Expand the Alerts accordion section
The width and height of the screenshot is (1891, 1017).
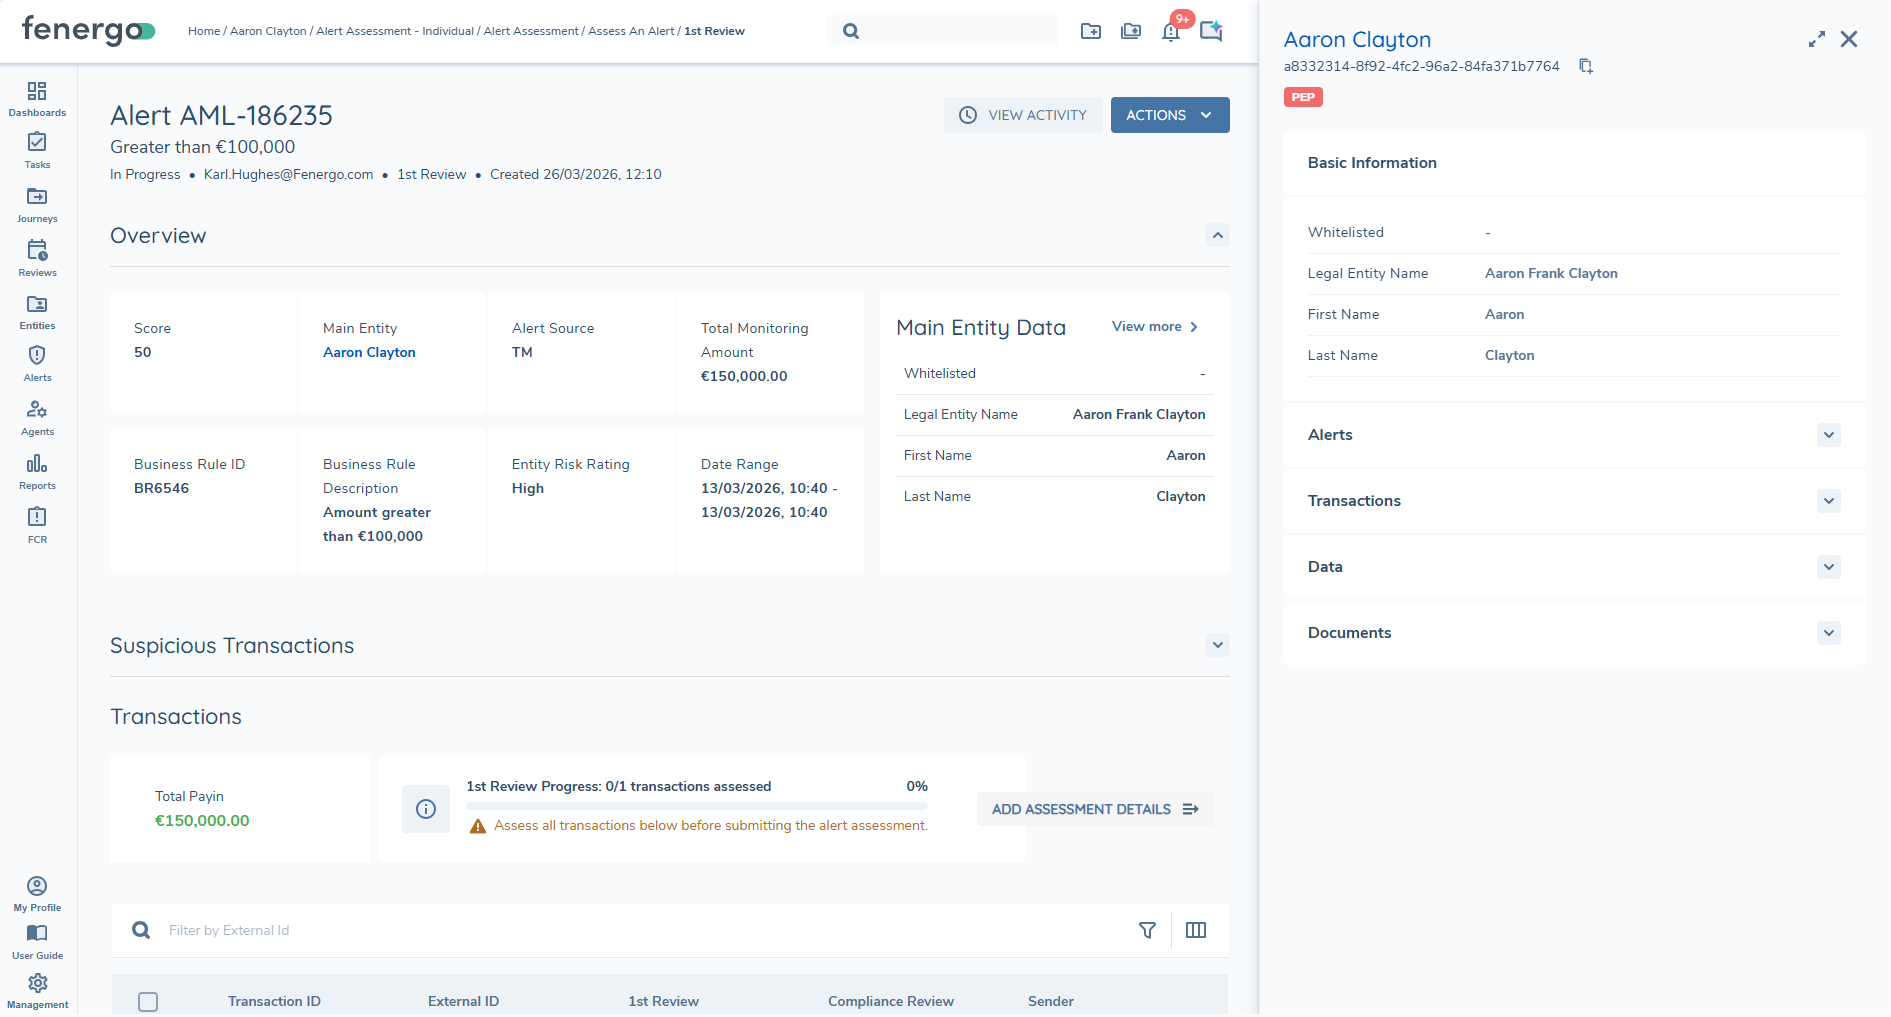coord(1828,435)
